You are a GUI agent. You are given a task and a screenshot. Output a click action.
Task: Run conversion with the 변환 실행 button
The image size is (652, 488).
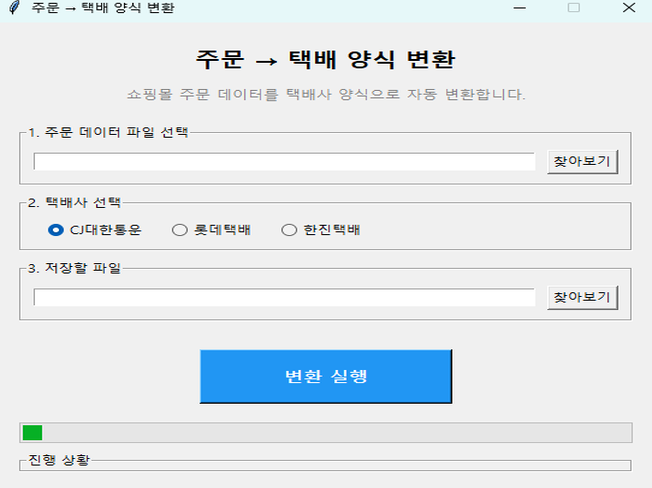326,376
